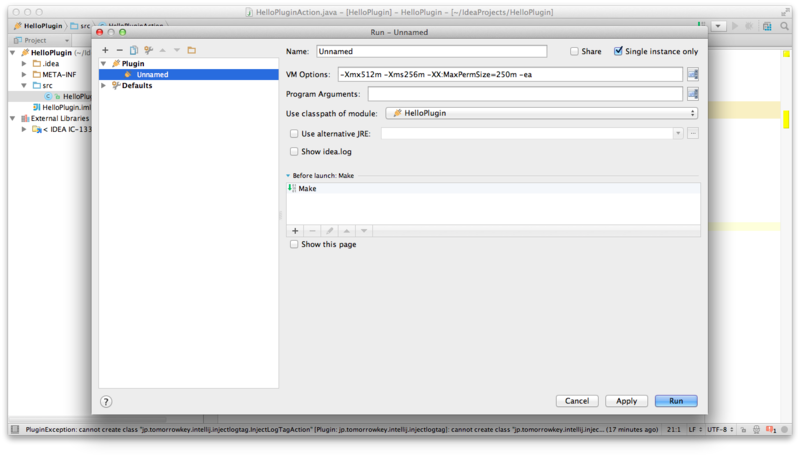Expand the .idea folder in project tree

coord(24,64)
